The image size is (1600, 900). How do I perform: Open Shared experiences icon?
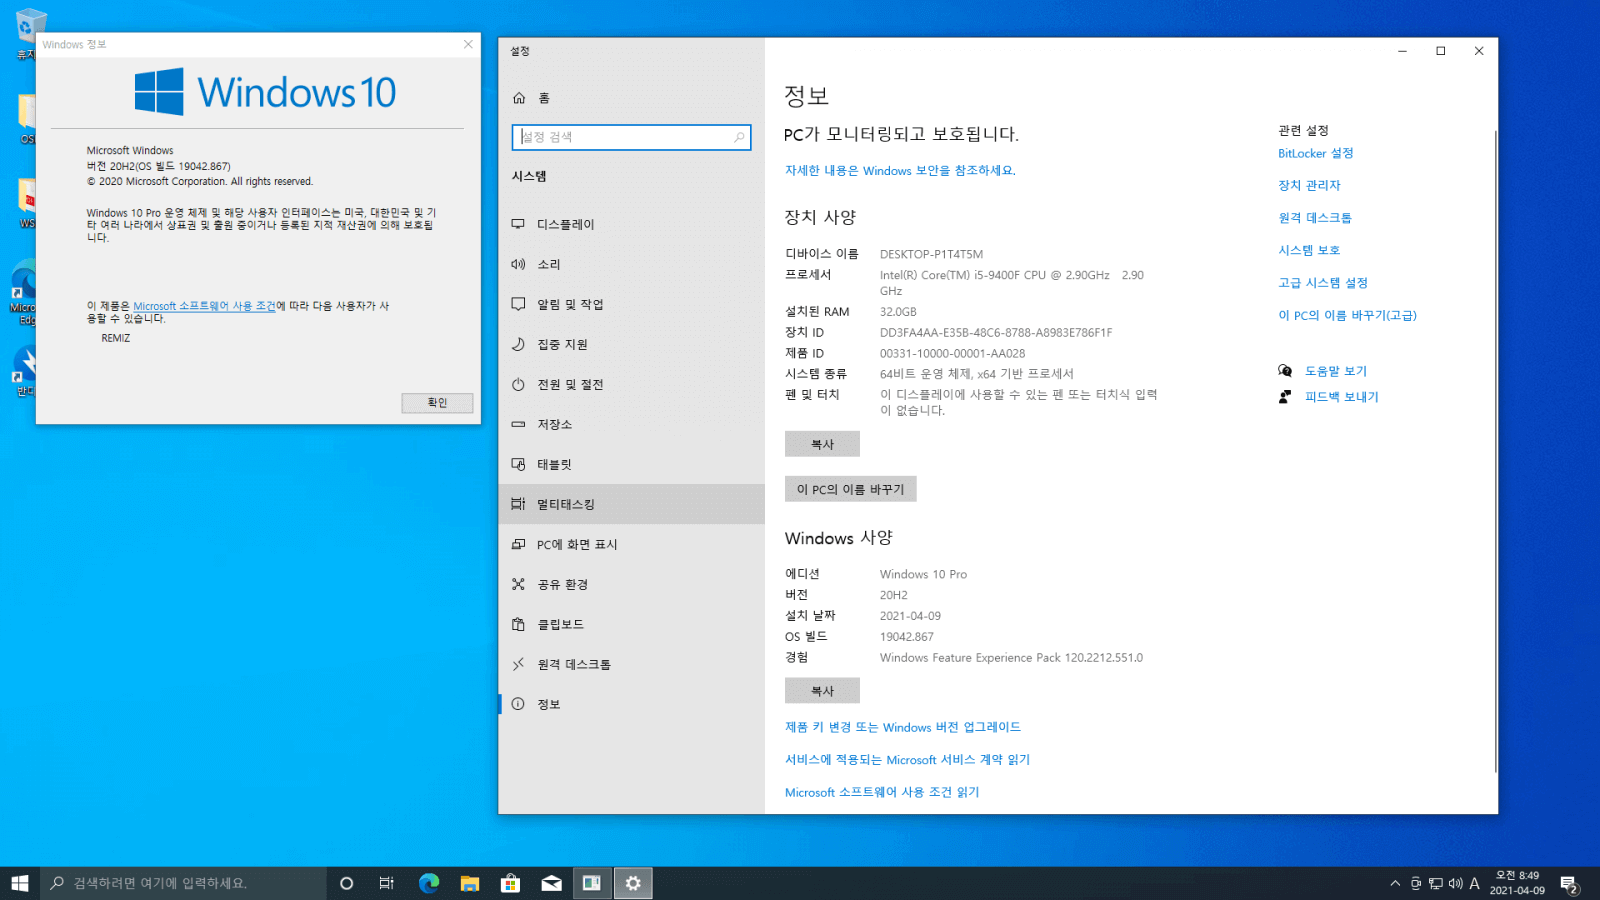tap(518, 584)
